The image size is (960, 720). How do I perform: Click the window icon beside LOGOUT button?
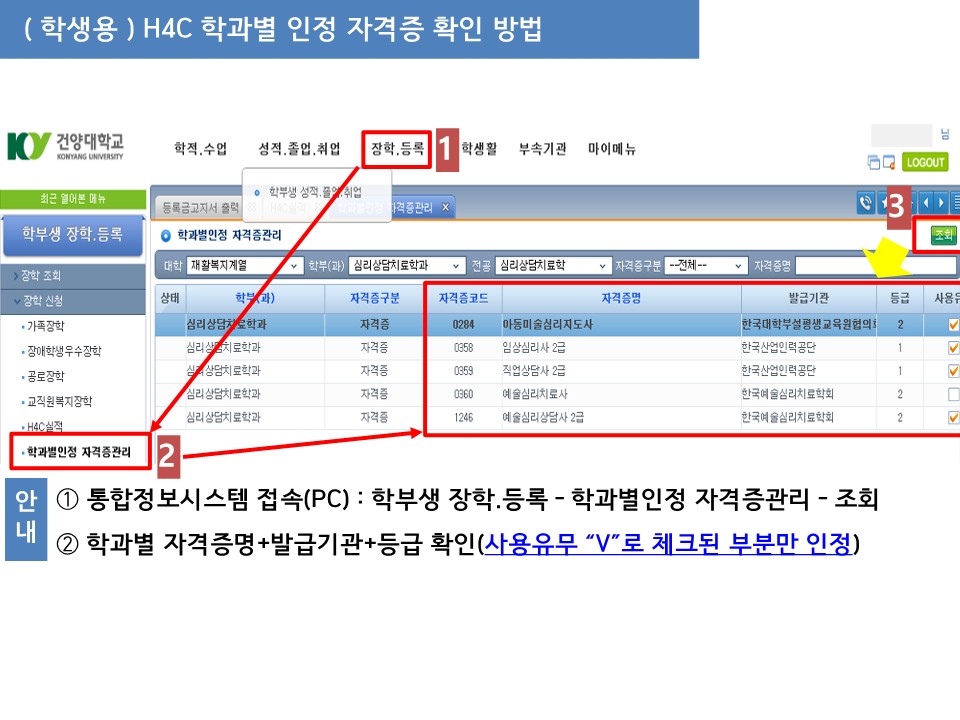889,163
